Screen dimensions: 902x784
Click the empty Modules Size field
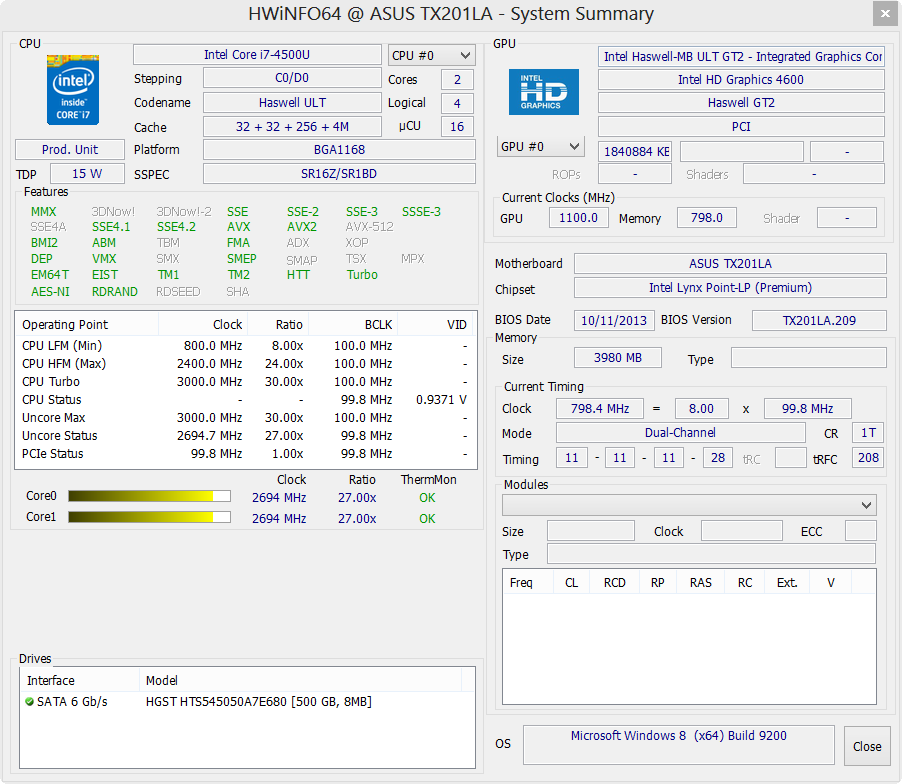tap(591, 530)
